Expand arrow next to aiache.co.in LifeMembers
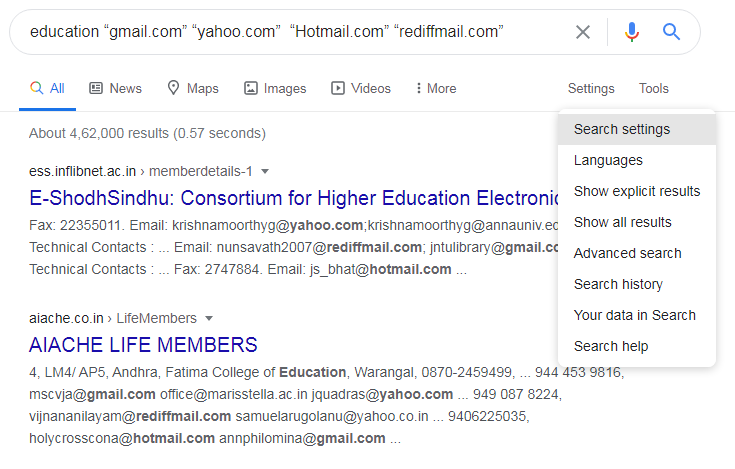This screenshot has height=469, width=735. click(x=209, y=319)
